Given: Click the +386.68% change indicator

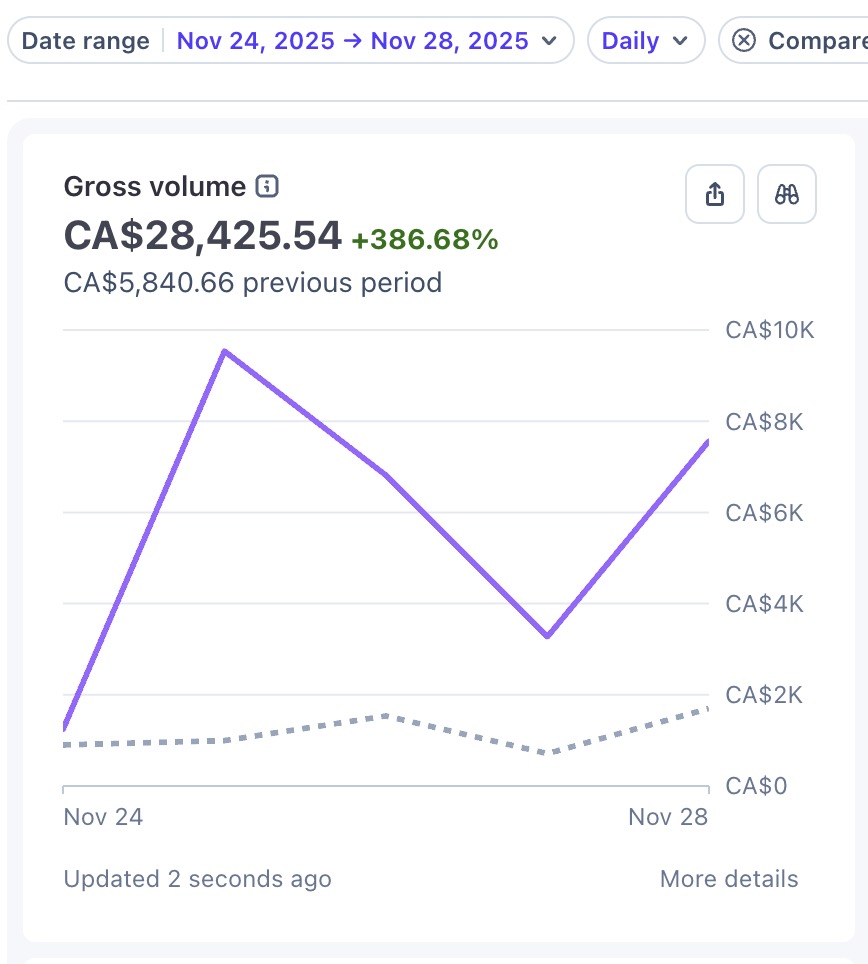Looking at the screenshot, I should (x=424, y=239).
